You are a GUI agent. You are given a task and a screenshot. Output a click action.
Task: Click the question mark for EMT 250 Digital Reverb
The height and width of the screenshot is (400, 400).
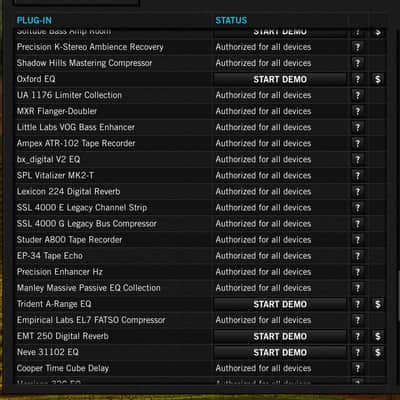[x=357, y=336]
